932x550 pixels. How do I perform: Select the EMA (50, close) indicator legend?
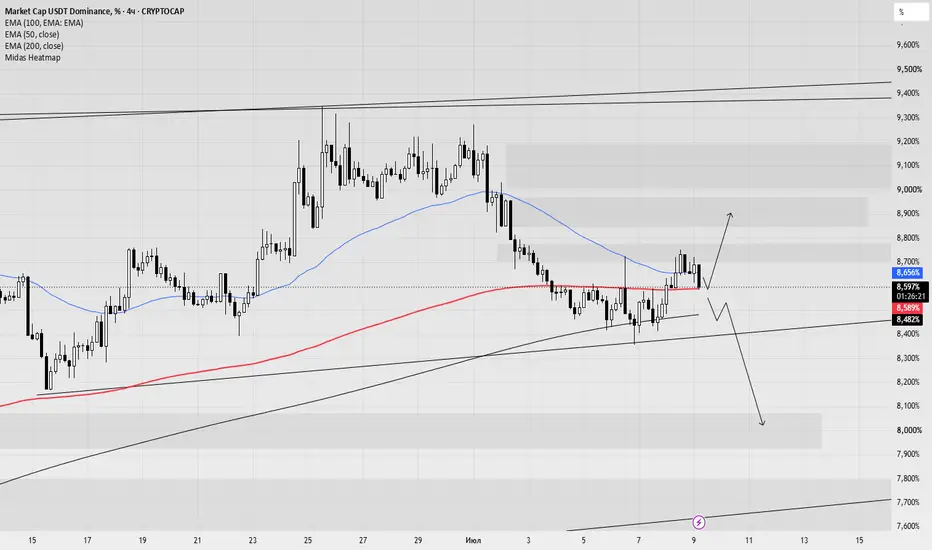tap(32, 34)
